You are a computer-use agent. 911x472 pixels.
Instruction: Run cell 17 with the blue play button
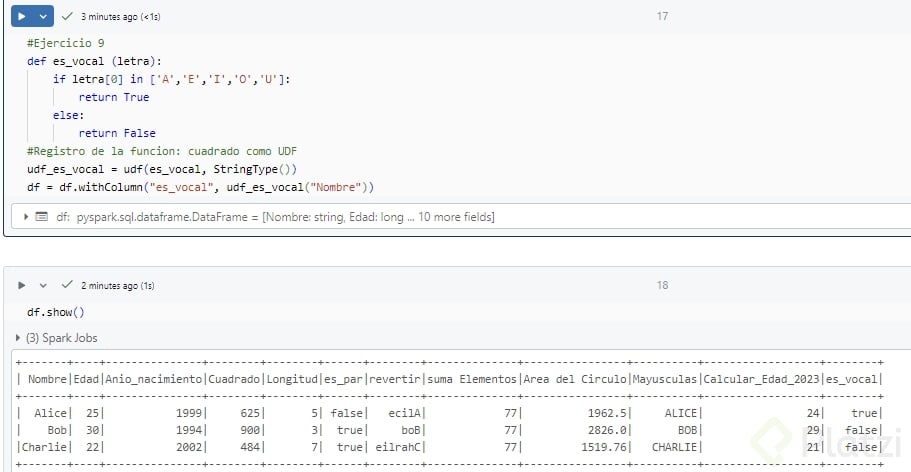(21, 17)
